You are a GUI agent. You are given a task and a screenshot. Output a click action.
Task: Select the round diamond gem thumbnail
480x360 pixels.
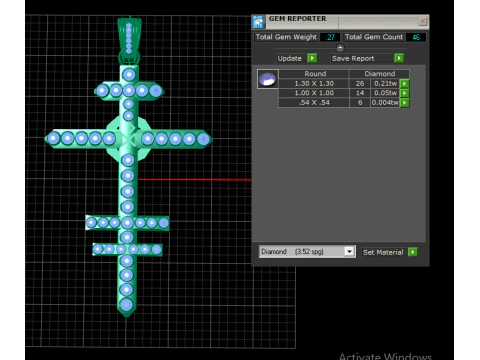pyautogui.click(x=268, y=79)
